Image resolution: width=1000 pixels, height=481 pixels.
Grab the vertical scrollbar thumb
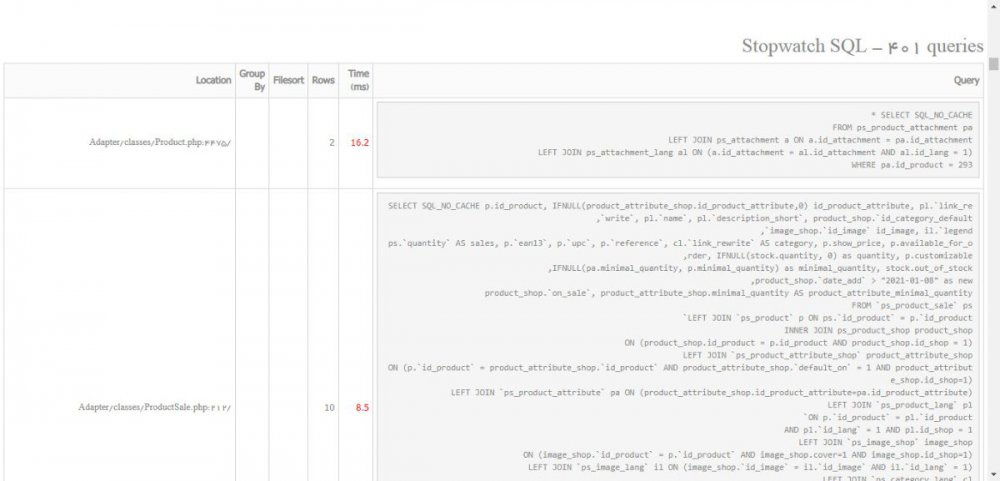pos(993,64)
